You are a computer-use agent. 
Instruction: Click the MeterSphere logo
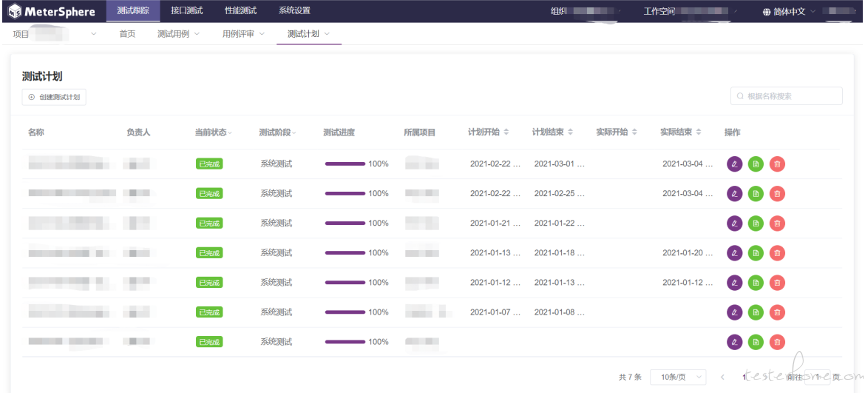coord(51,12)
